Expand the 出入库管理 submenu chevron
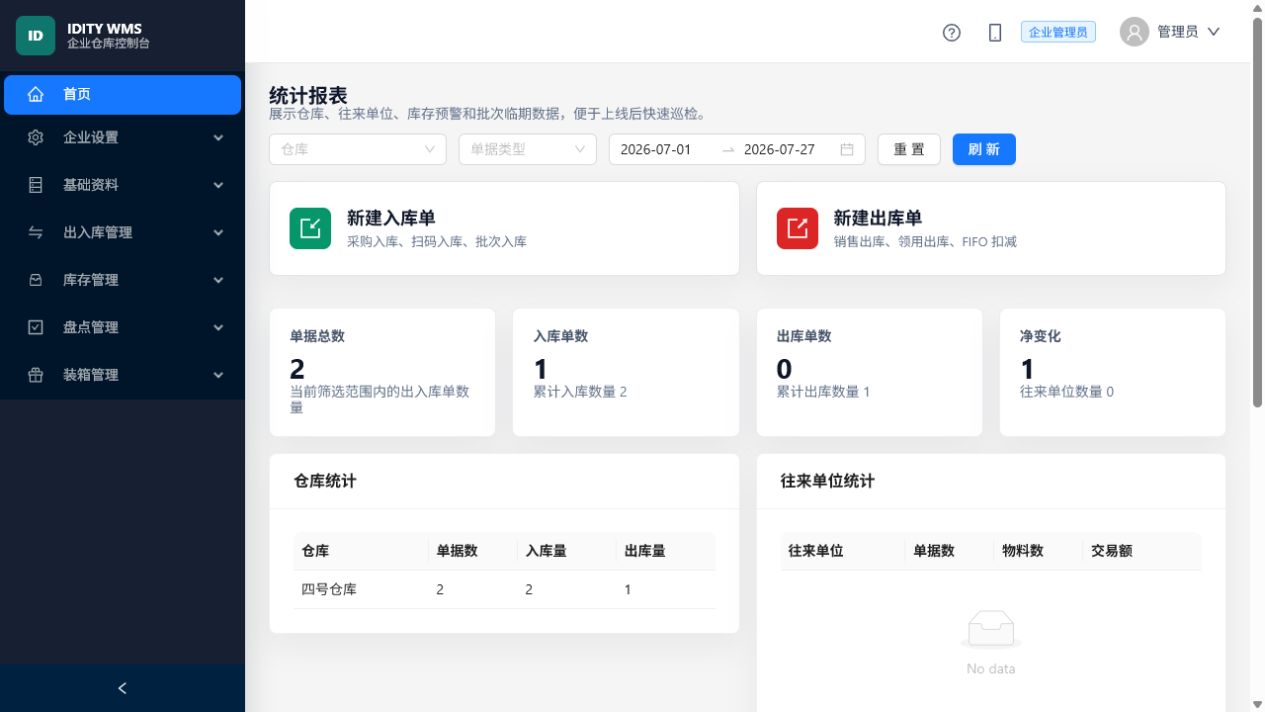Image resolution: width=1265 pixels, height=712 pixels. [x=218, y=232]
